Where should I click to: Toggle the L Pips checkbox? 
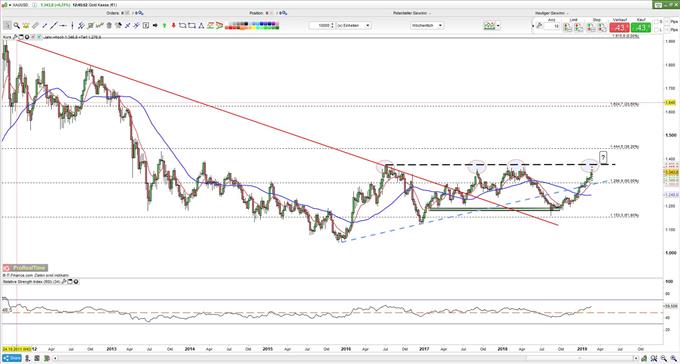coord(656,30)
